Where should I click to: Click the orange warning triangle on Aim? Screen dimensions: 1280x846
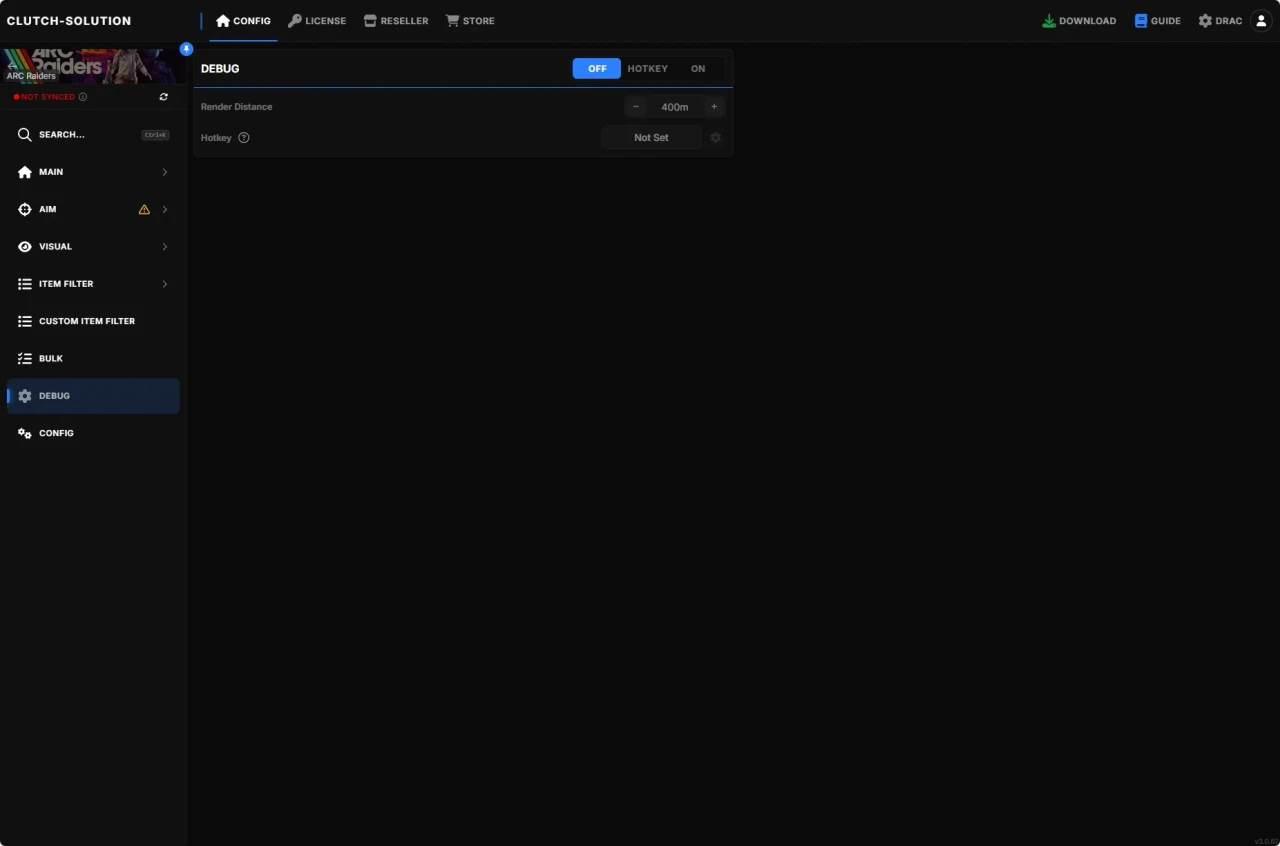[144, 209]
